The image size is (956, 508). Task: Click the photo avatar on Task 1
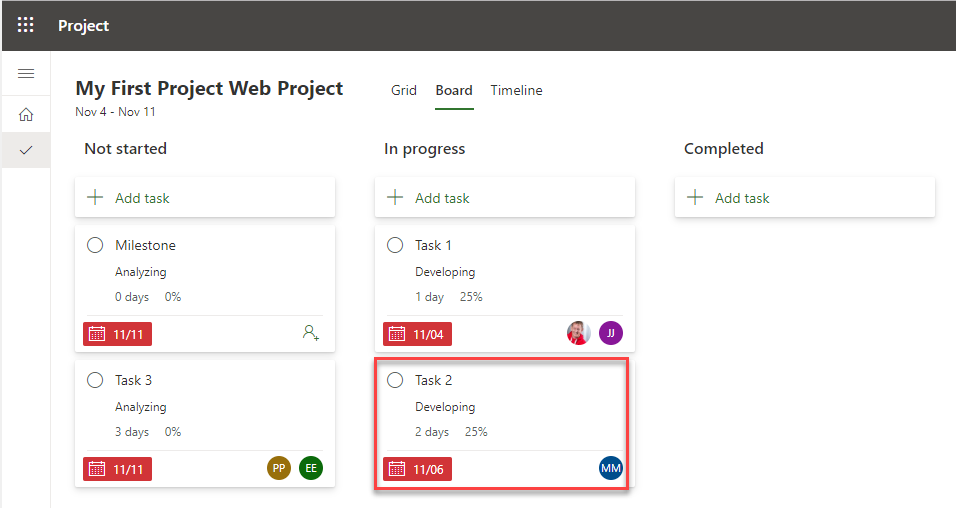tap(578, 333)
